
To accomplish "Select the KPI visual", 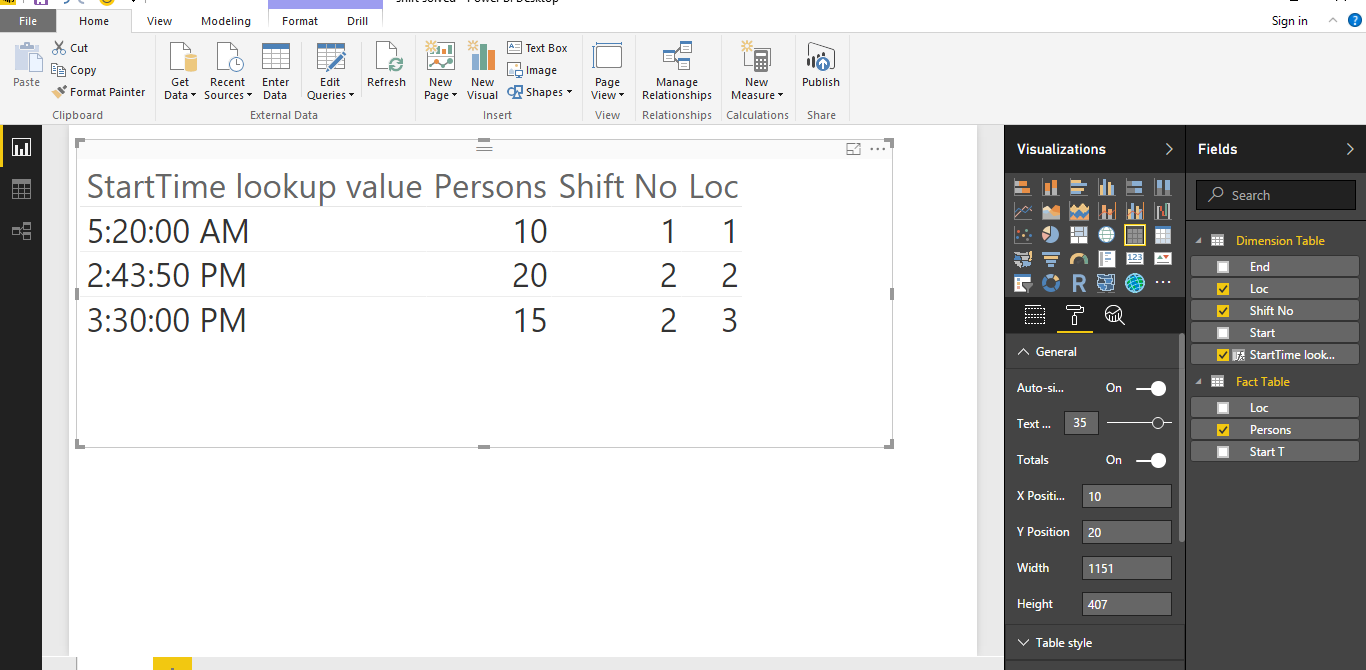I will [x=1162, y=259].
